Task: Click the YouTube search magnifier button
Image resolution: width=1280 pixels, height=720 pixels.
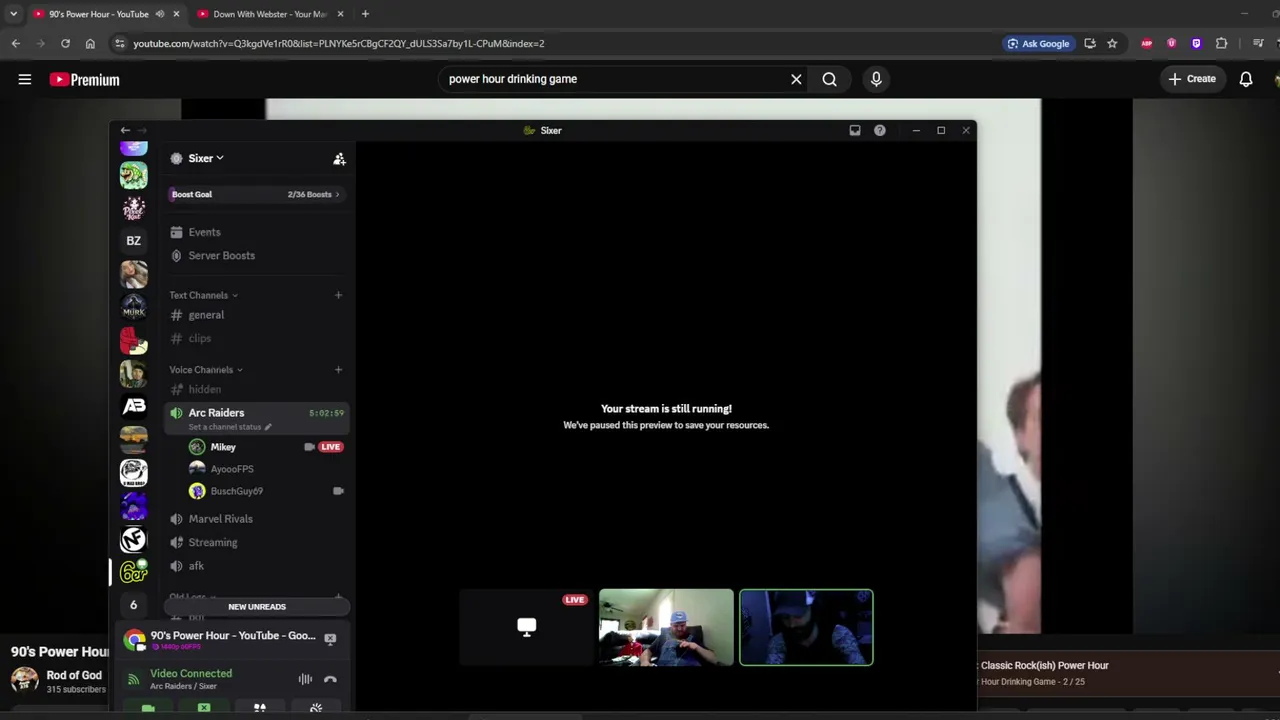Action: click(x=829, y=79)
